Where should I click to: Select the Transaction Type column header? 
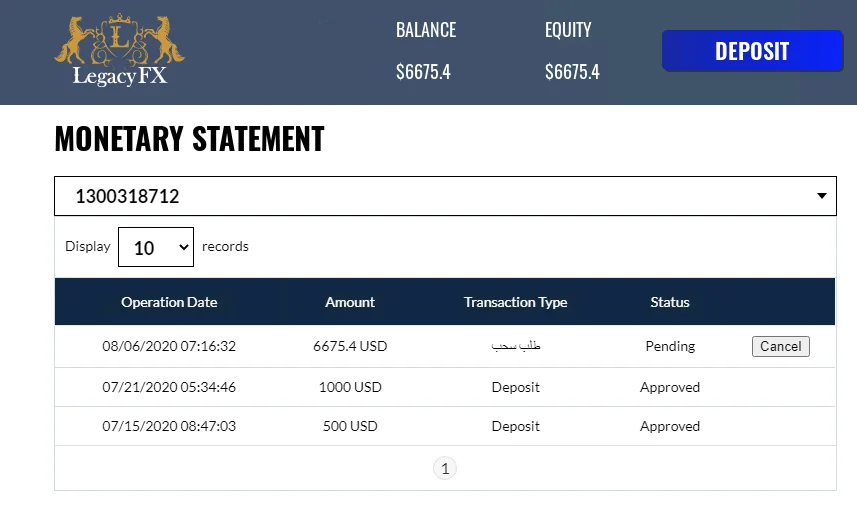(x=515, y=302)
